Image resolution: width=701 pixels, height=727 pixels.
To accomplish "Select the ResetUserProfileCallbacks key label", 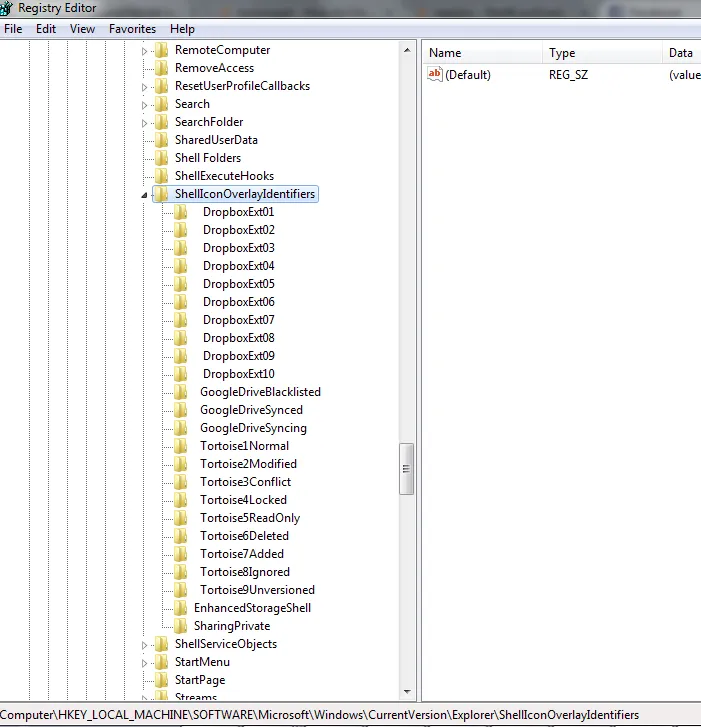I will click(x=242, y=86).
